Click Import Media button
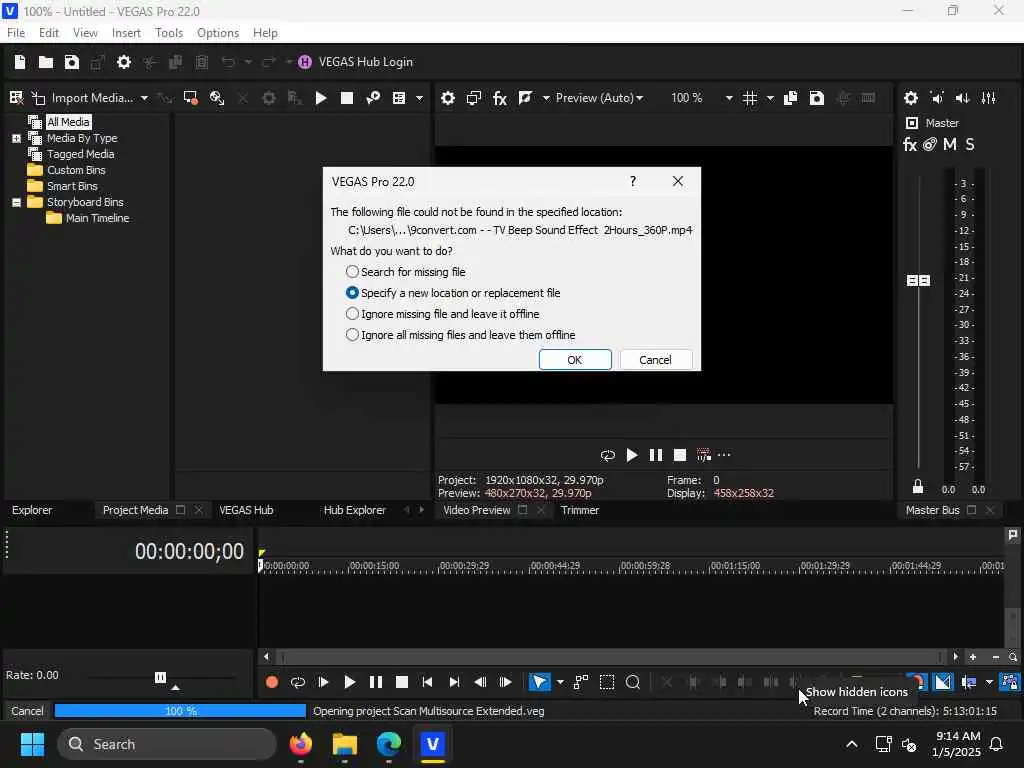1024x768 pixels. click(85, 98)
